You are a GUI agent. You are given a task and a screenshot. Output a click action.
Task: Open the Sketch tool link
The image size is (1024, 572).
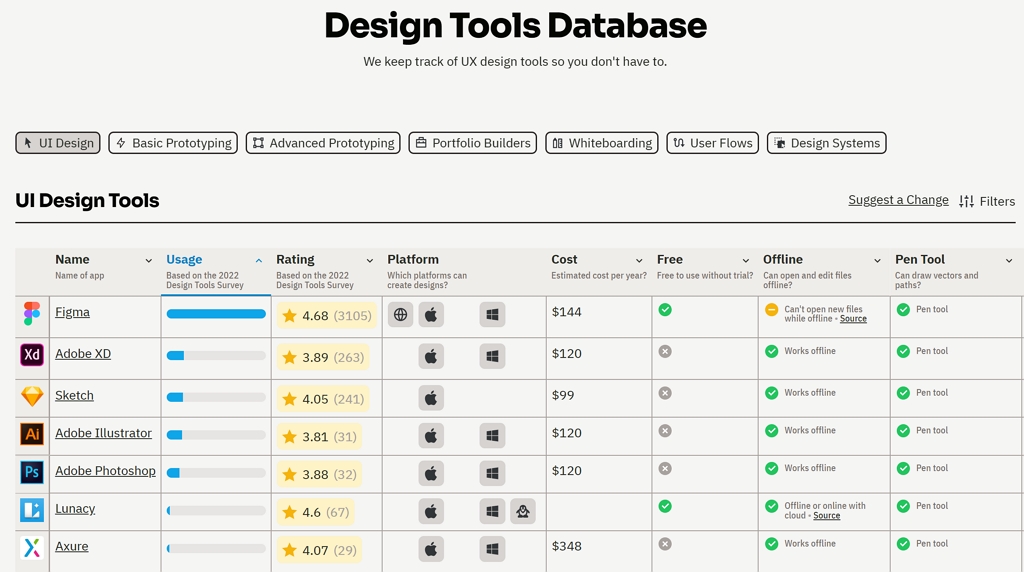[74, 396]
